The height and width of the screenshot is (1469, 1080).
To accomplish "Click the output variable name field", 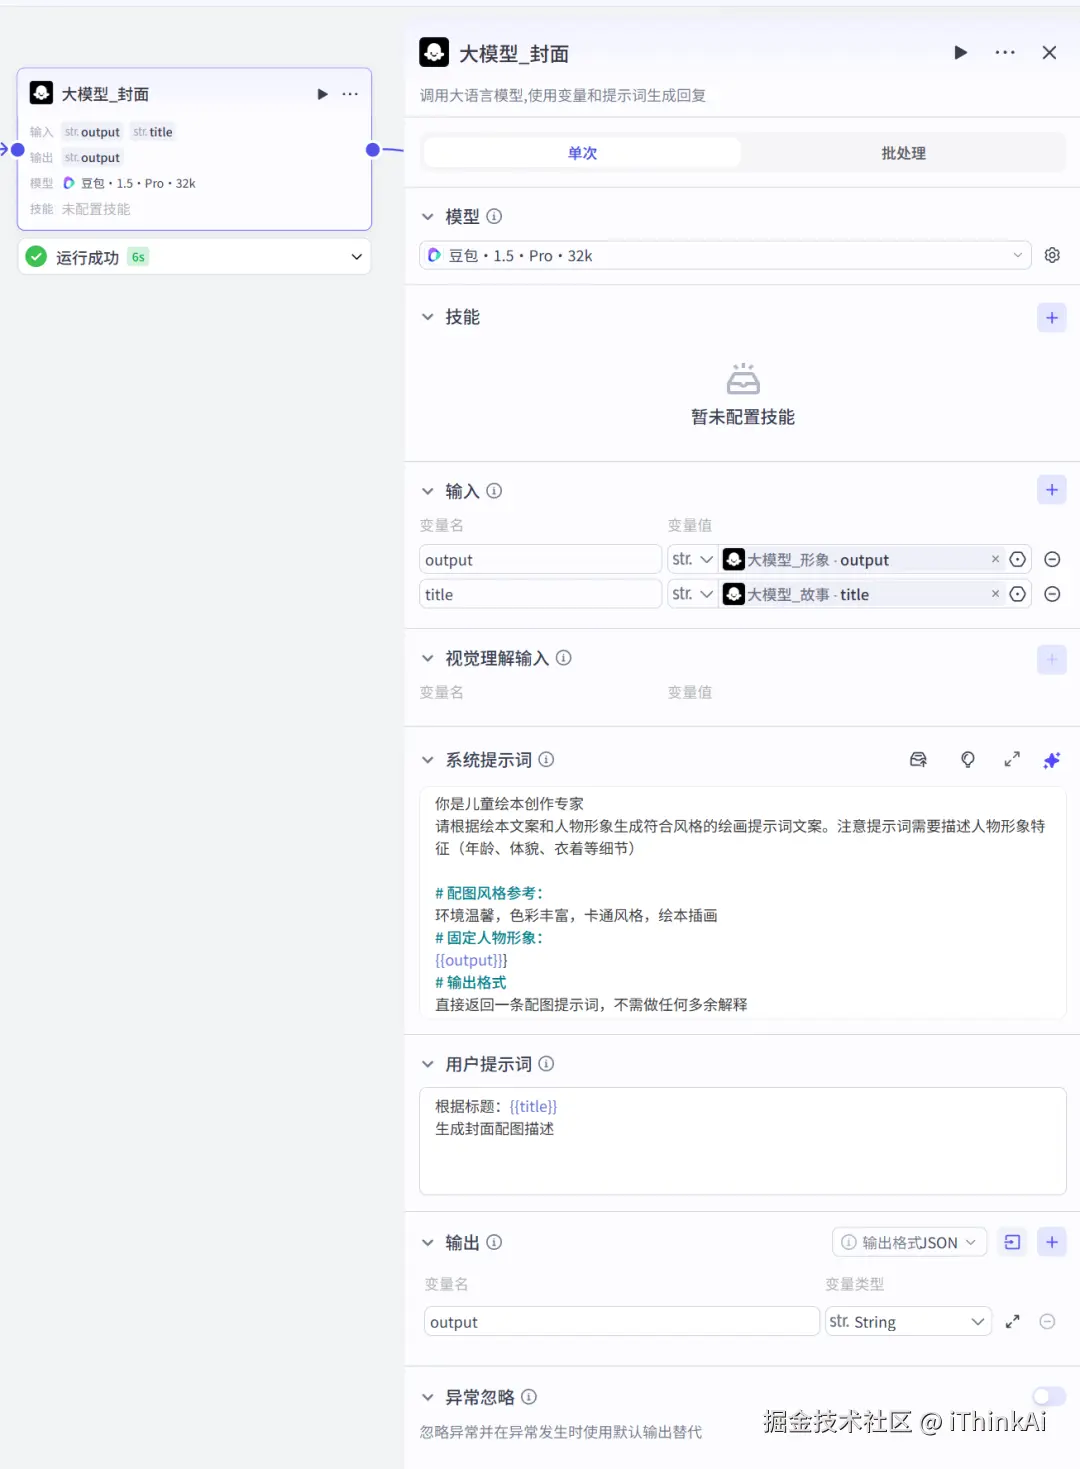I will coord(621,1321).
